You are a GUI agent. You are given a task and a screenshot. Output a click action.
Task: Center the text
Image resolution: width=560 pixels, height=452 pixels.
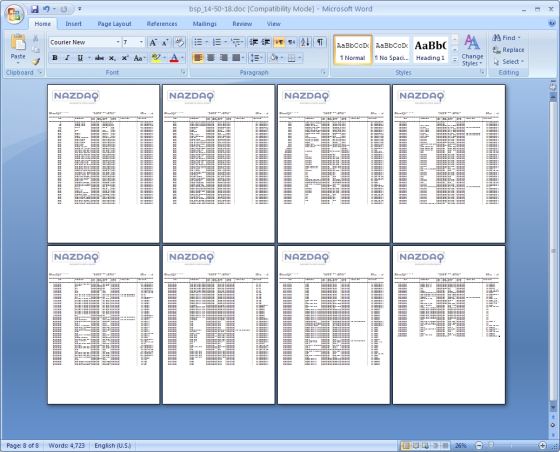coord(211,57)
